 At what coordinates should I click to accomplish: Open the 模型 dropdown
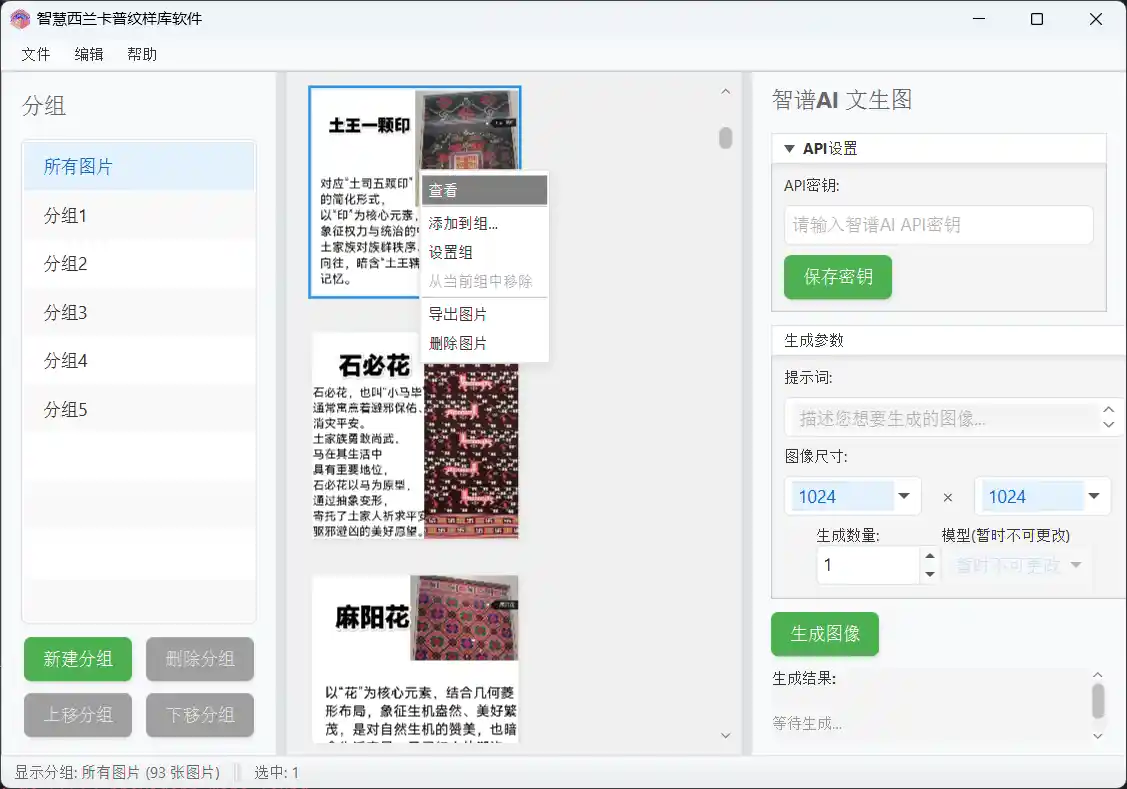pos(1016,565)
